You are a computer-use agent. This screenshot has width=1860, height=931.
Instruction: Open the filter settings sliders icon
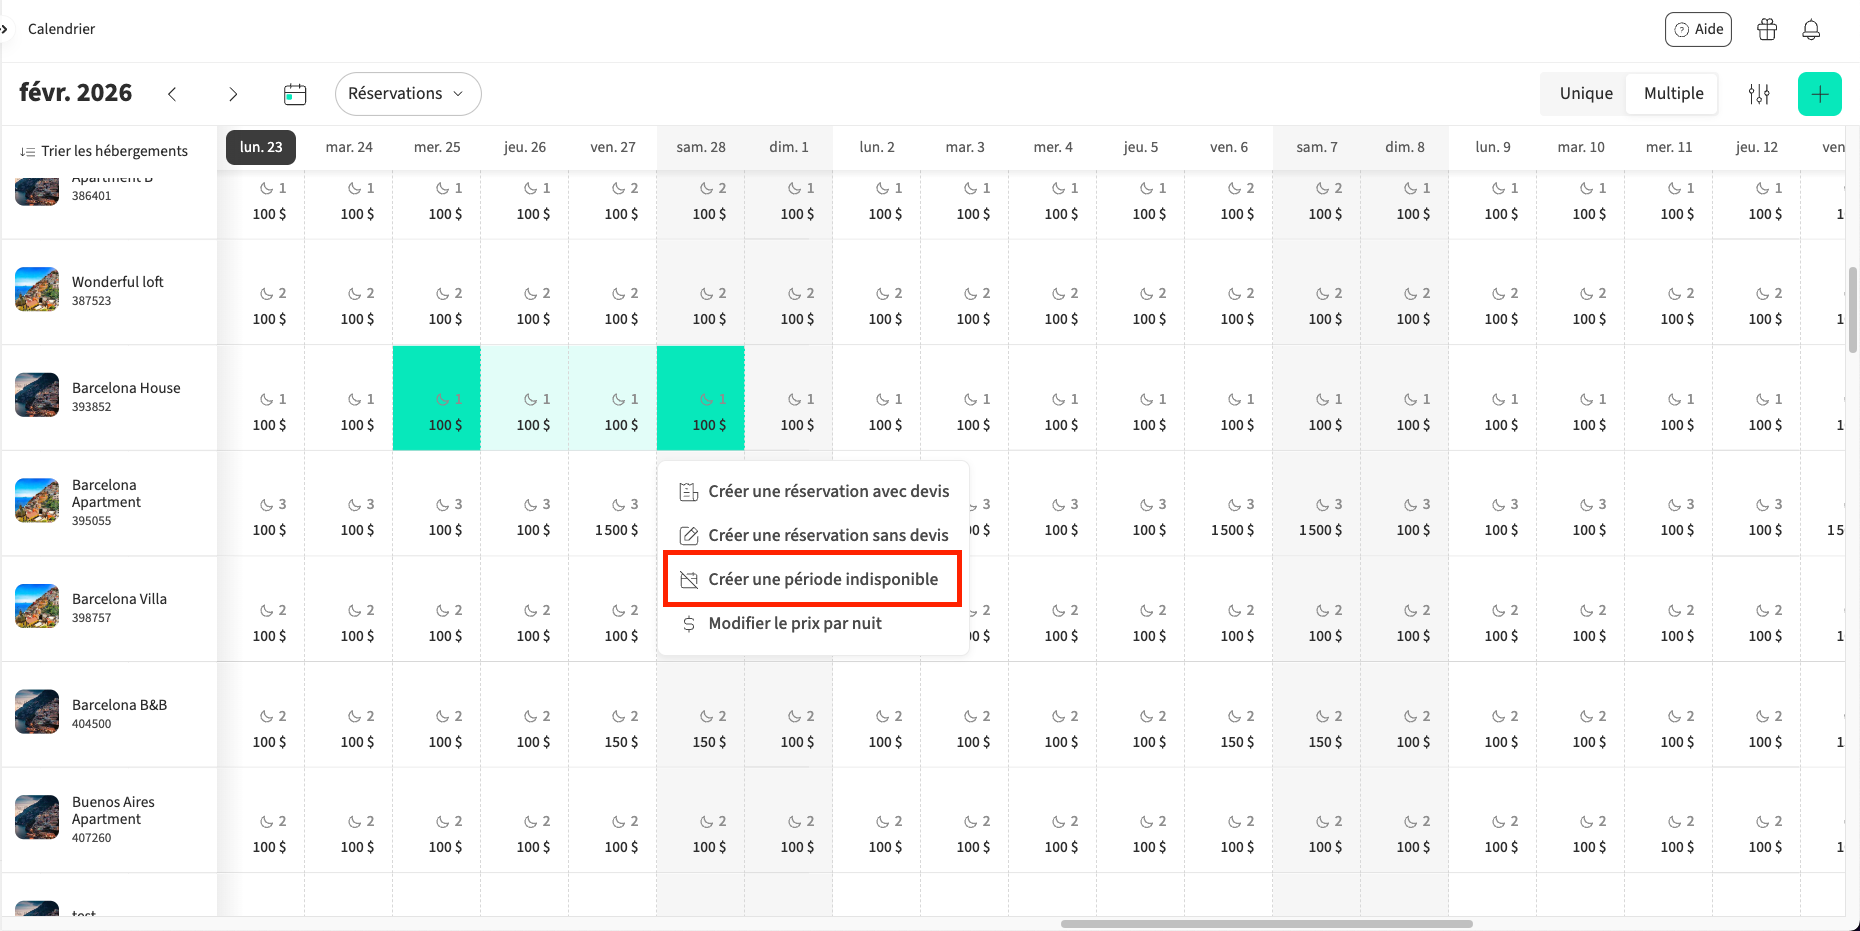coord(1759,94)
